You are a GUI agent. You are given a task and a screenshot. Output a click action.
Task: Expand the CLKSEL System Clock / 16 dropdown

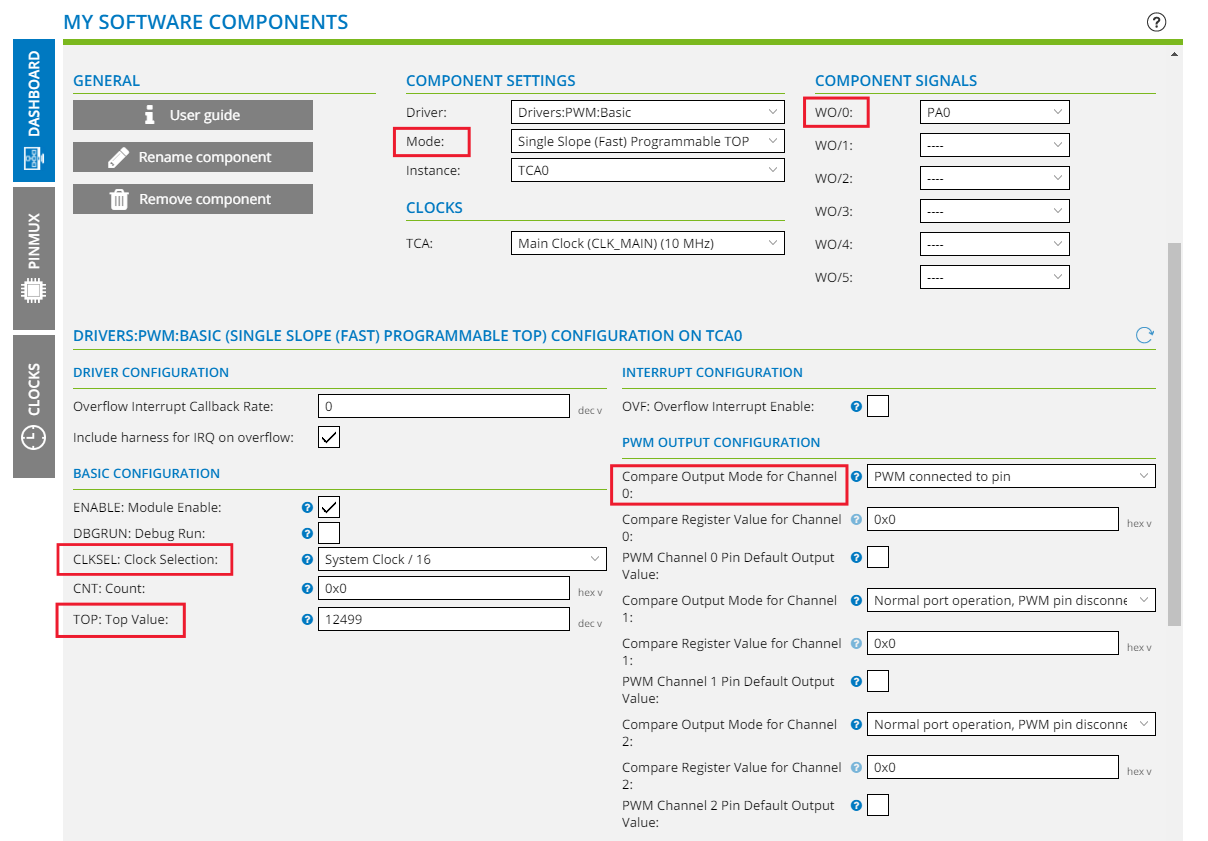(462, 559)
